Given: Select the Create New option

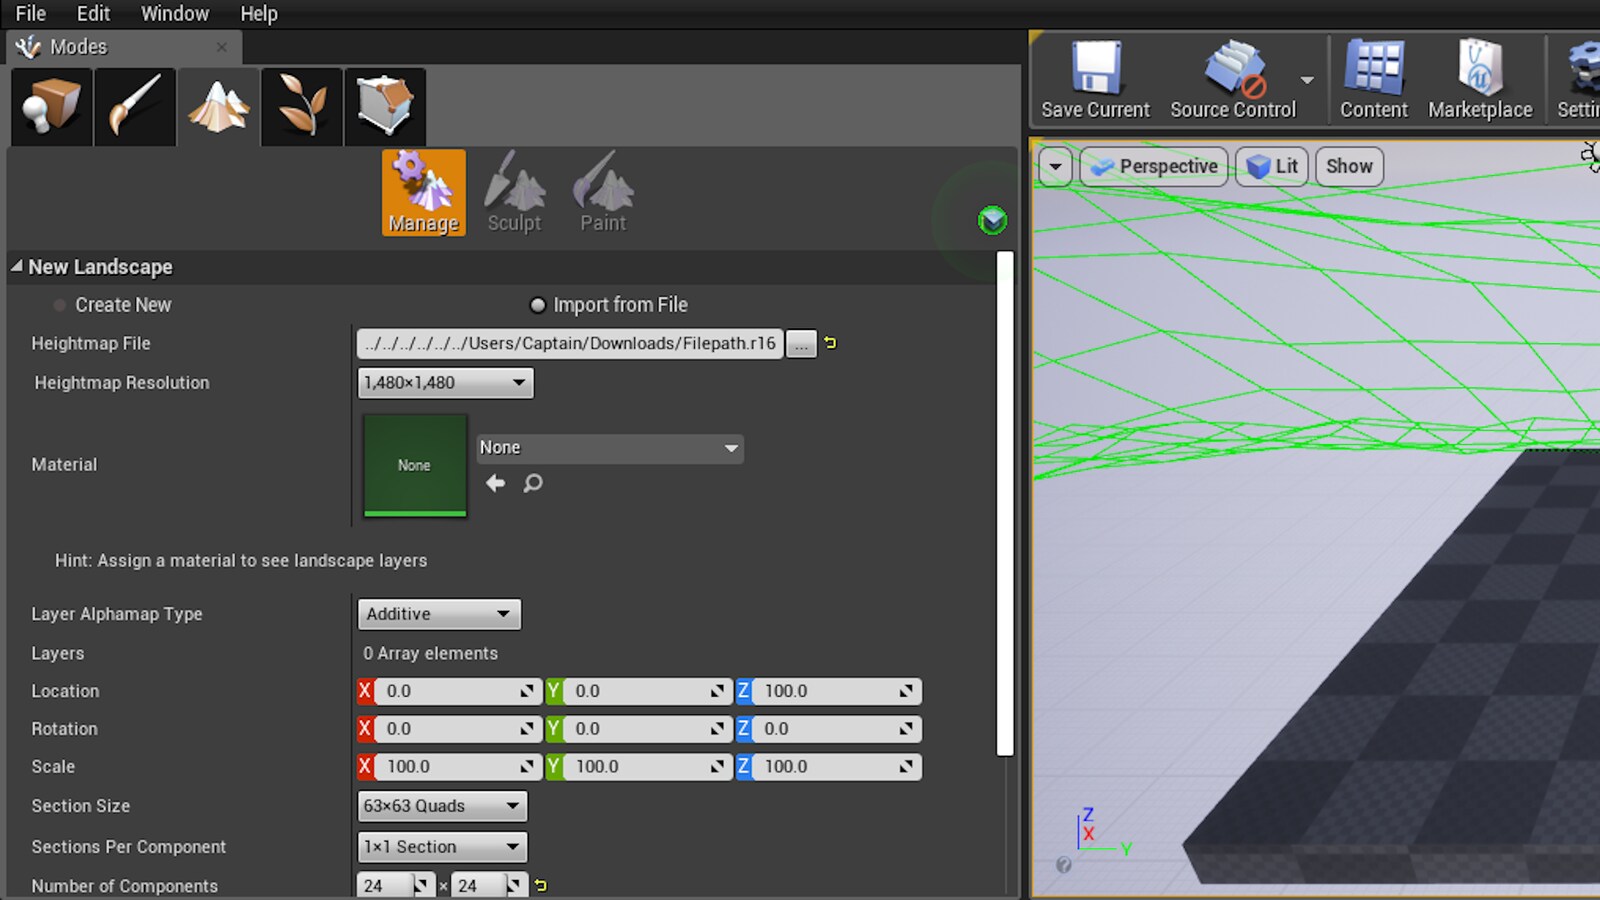Looking at the screenshot, I should pyautogui.click(x=57, y=305).
